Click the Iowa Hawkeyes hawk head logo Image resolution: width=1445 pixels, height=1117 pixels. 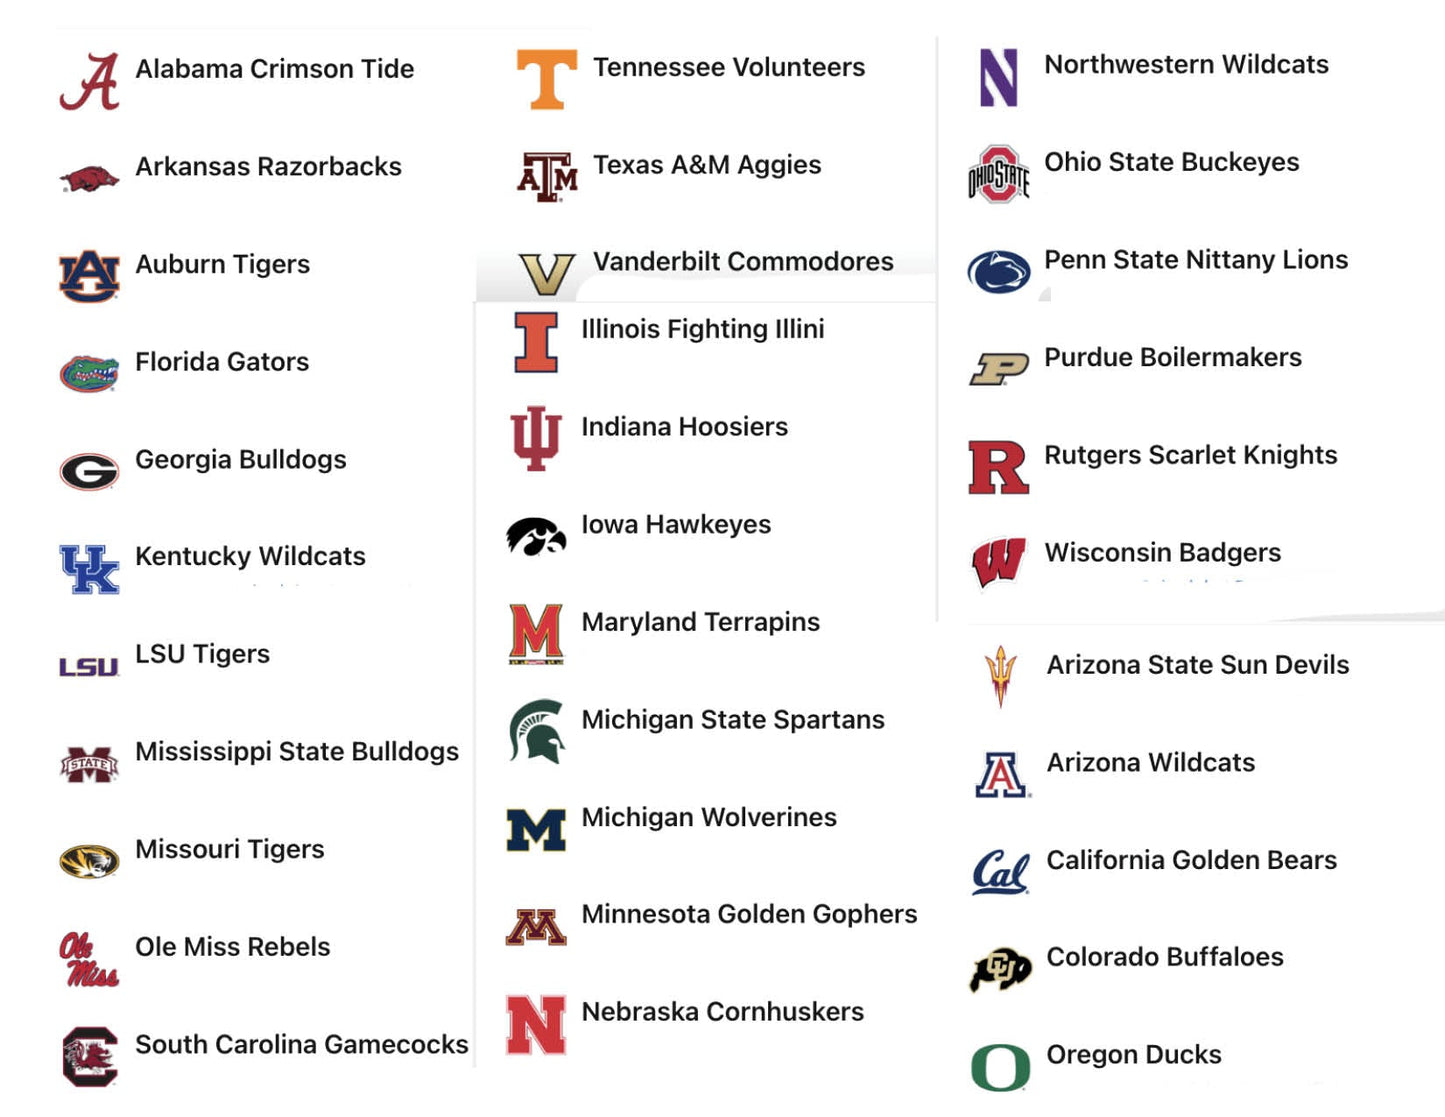pos(536,536)
